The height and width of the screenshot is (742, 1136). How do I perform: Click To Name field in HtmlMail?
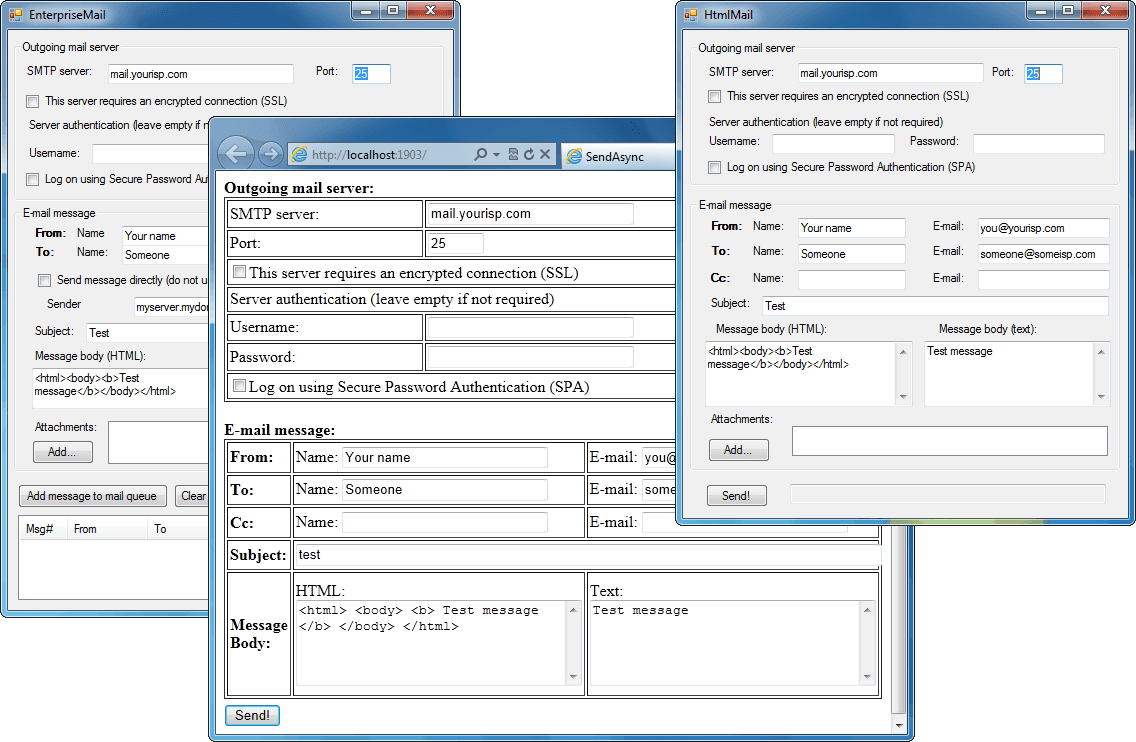pos(852,254)
